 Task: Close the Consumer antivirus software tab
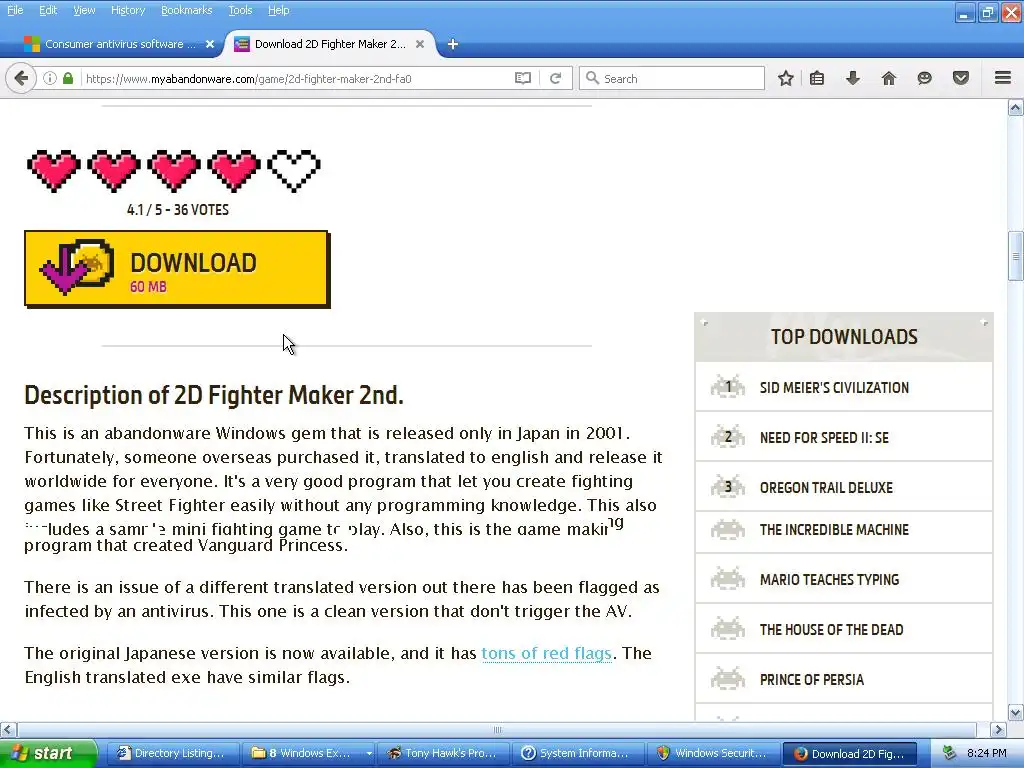tap(210, 44)
